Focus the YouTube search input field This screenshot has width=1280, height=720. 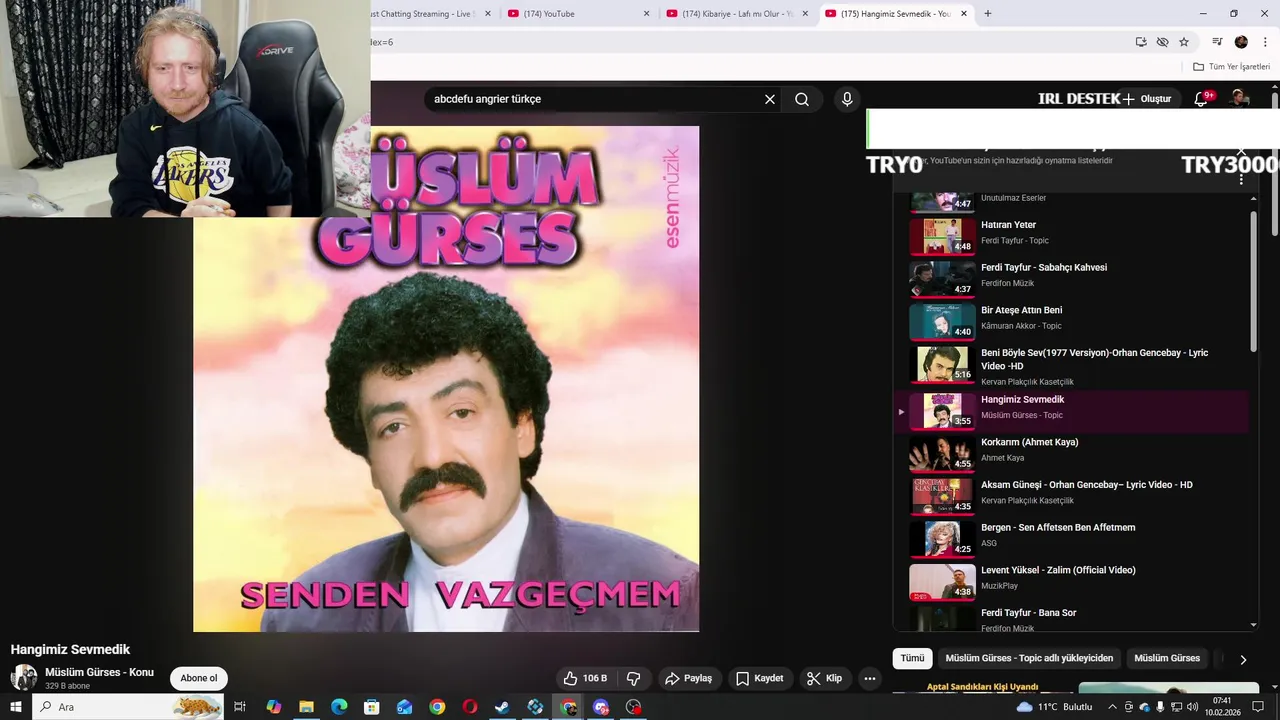(x=595, y=99)
